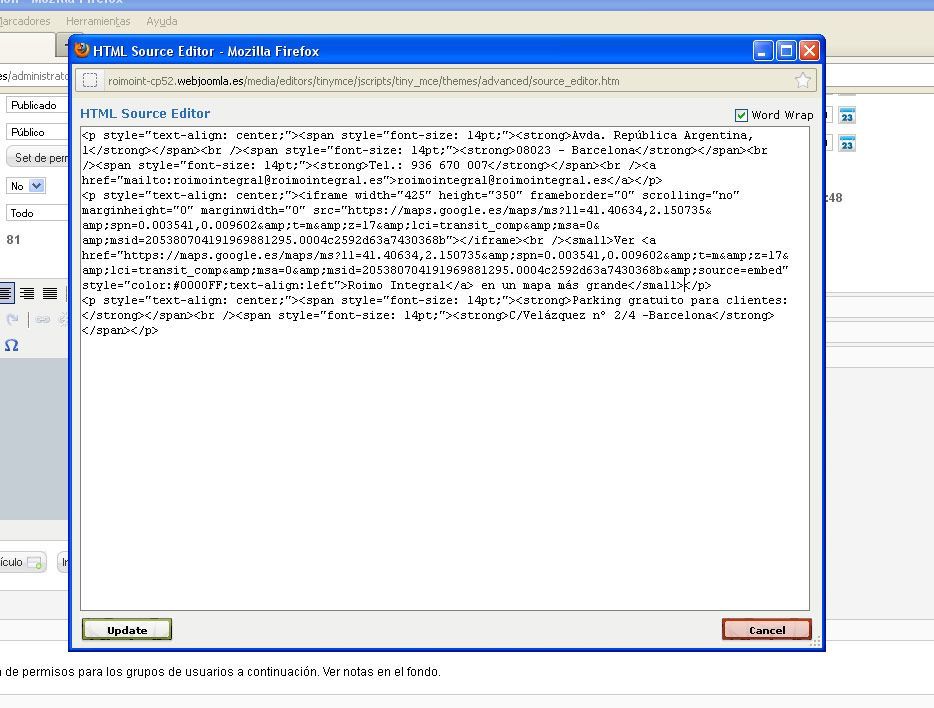This screenshot has width=934, height=708.
Task: Open the Ayuda menu in the background Firefox window
Action: pyautogui.click(x=161, y=21)
